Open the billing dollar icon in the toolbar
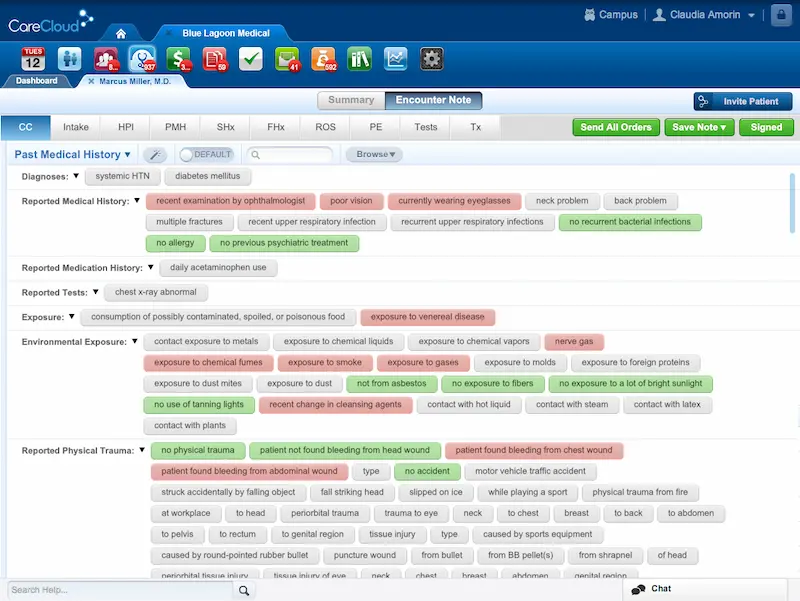This screenshot has width=800, height=601. [x=177, y=58]
